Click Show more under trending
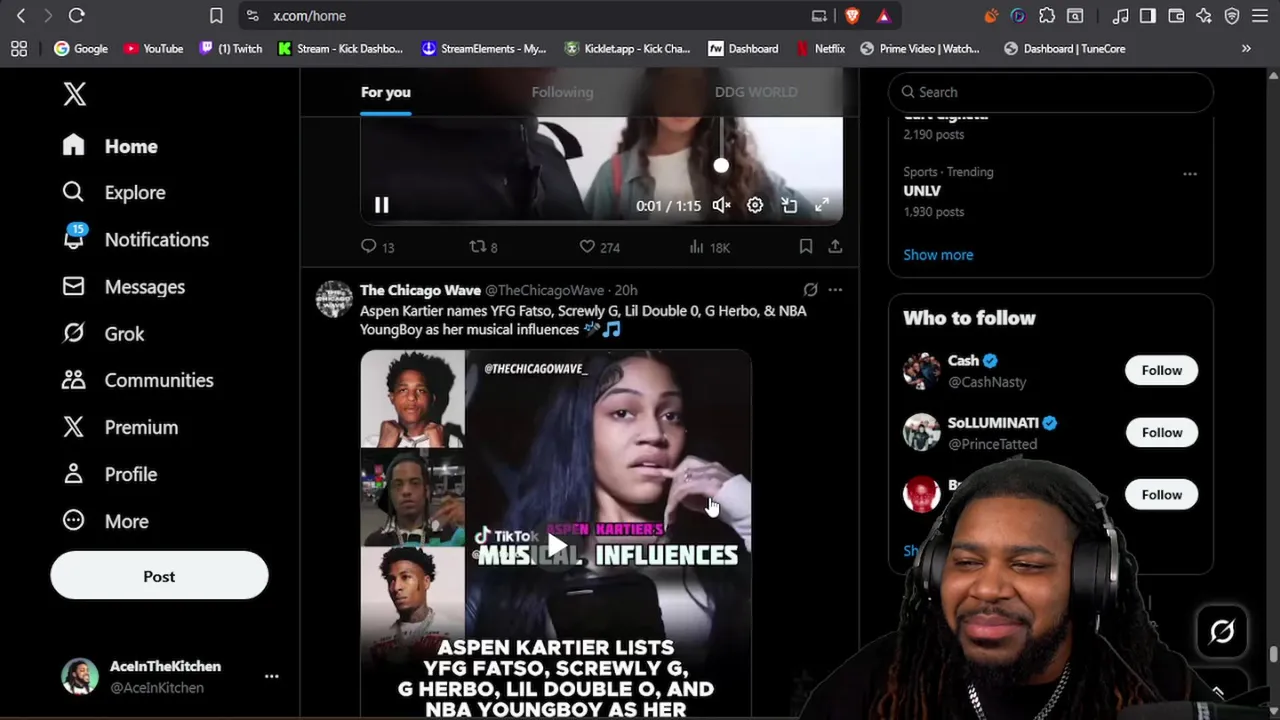 pos(938,255)
